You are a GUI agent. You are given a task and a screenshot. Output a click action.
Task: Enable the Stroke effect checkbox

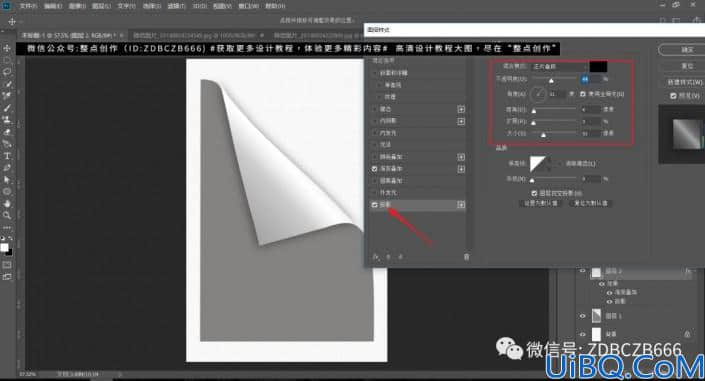click(375, 109)
